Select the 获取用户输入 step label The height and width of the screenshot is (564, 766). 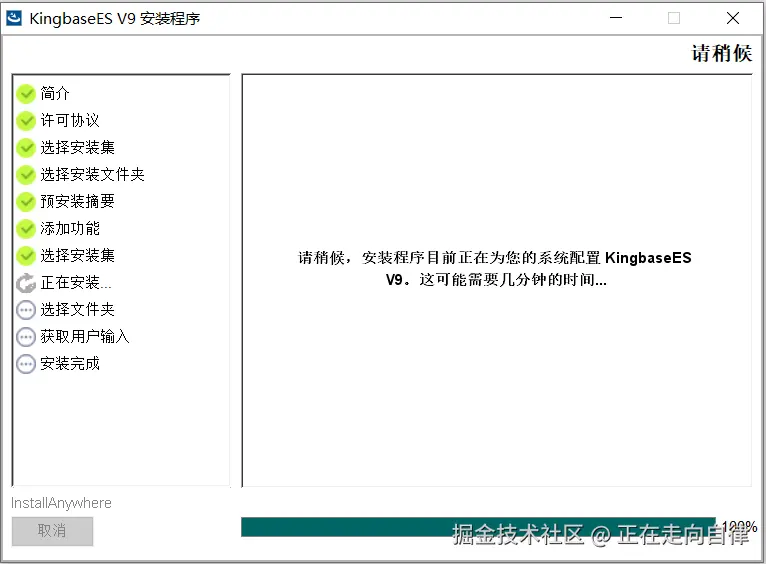coord(85,336)
